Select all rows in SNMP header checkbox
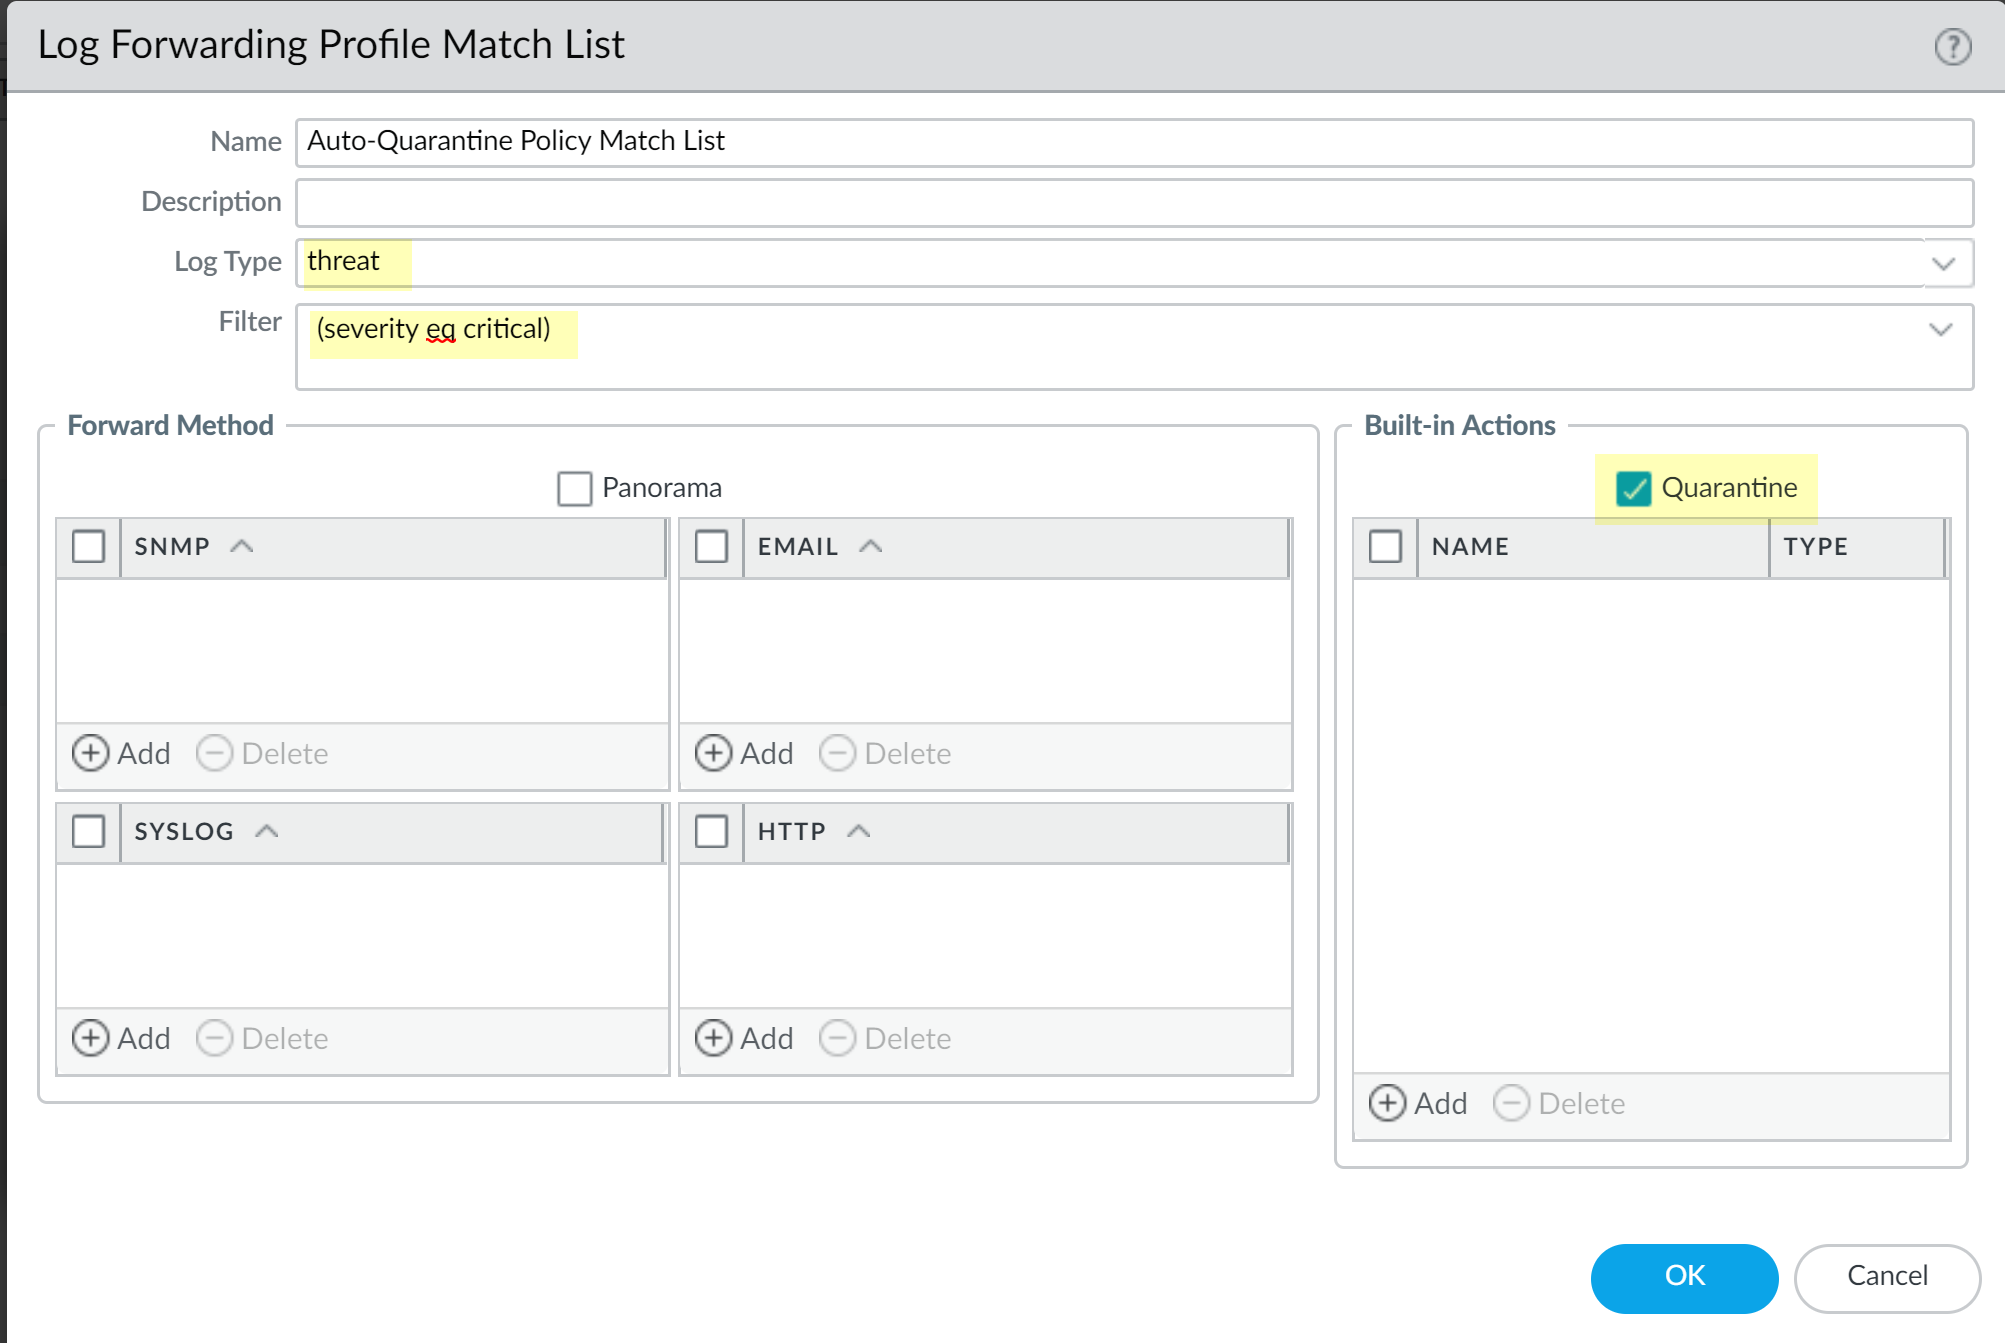This screenshot has width=2005, height=1343. tap(88, 546)
